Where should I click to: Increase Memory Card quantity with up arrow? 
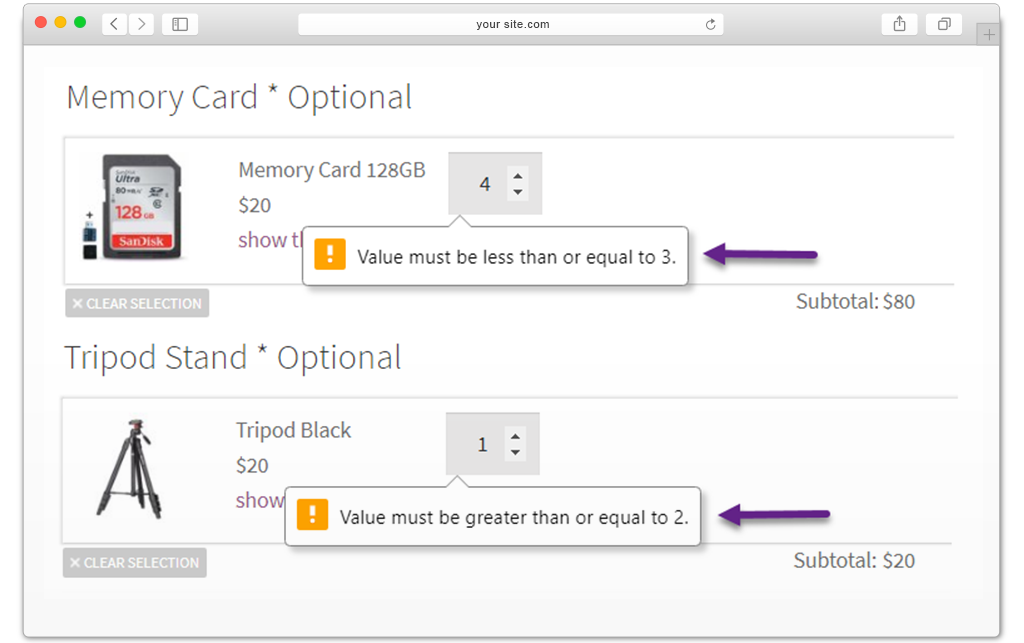517,177
